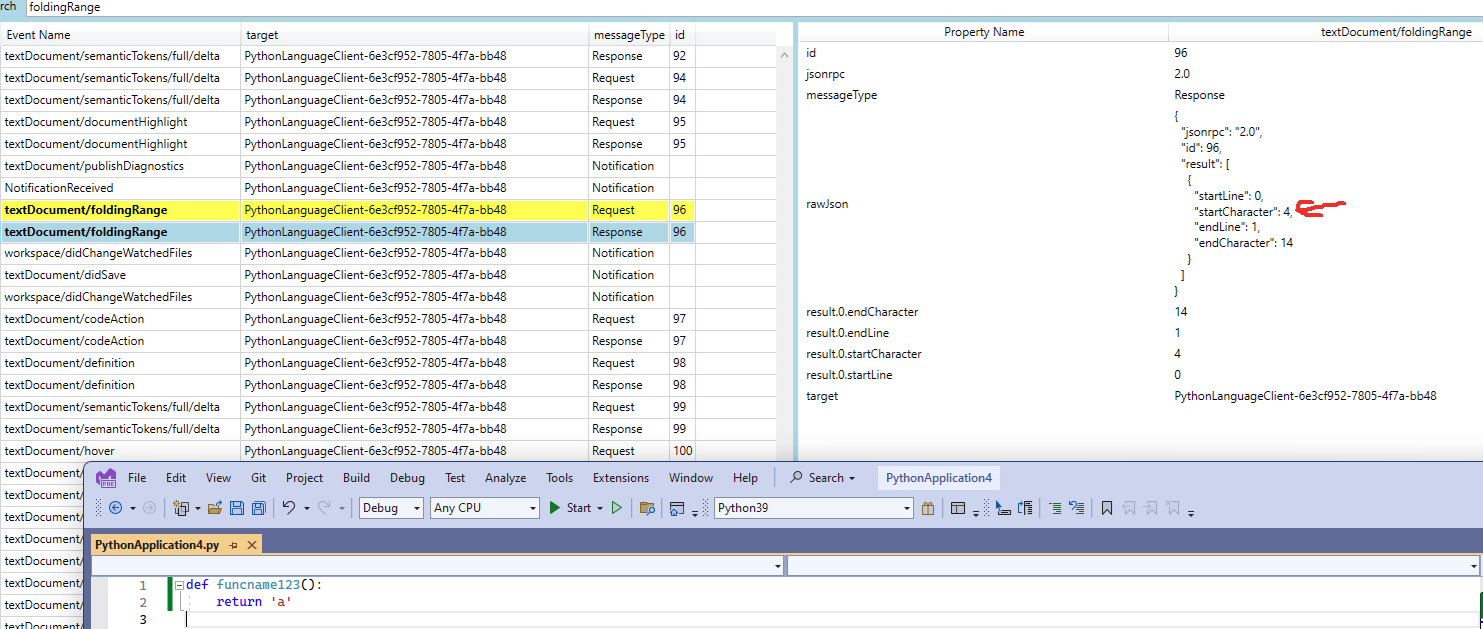
Task: Click the Navigate Backward arrow icon
Action: [117, 508]
